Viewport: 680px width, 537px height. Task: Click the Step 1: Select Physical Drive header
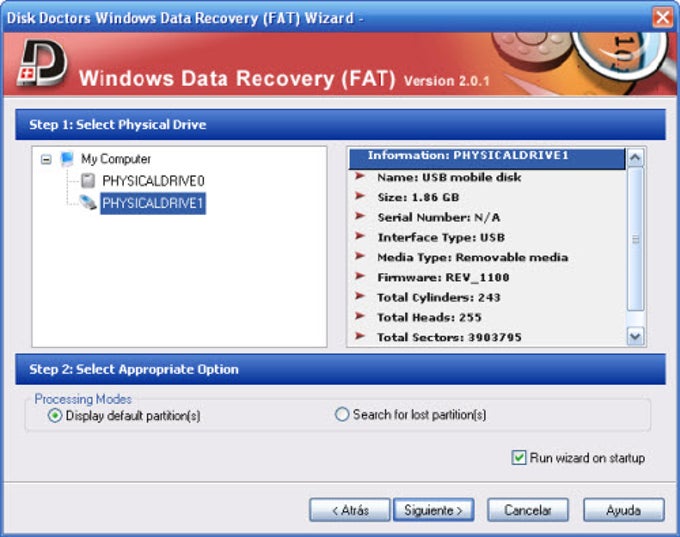click(x=340, y=124)
